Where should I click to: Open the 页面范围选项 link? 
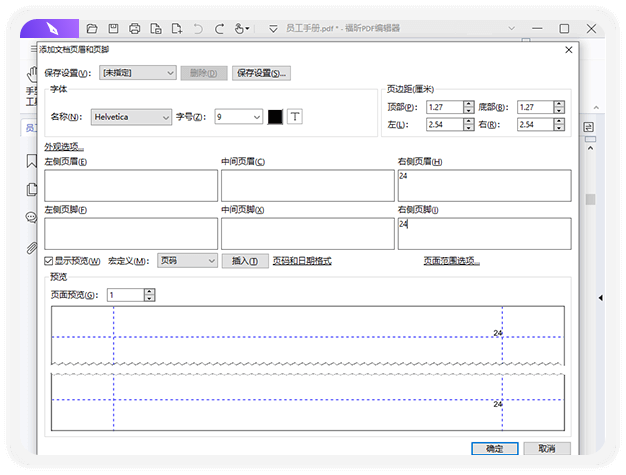point(452,261)
